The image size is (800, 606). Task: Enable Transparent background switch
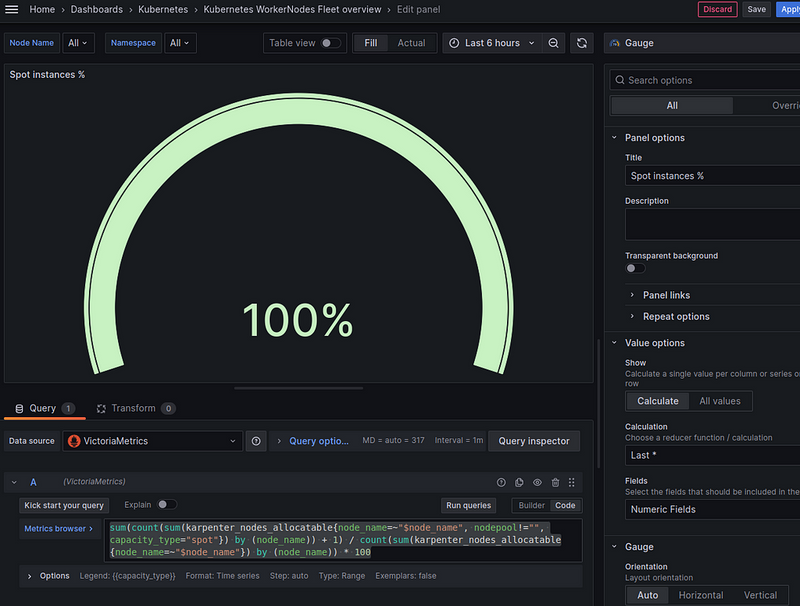point(635,268)
